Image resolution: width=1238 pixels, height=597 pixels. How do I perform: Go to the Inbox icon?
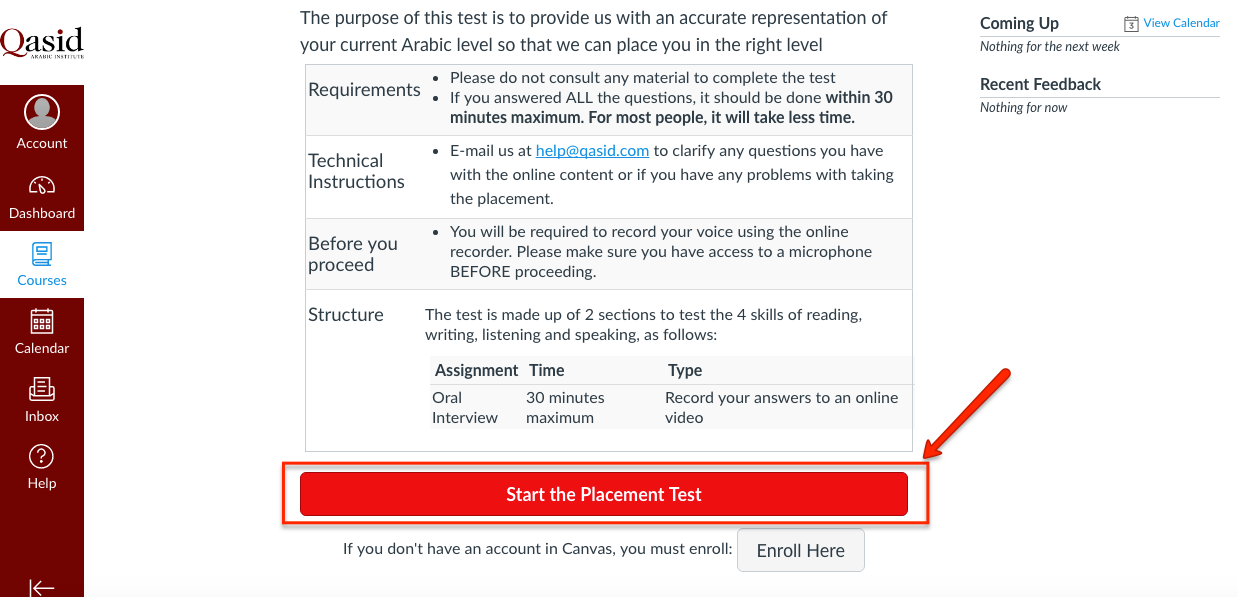tap(42, 388)
